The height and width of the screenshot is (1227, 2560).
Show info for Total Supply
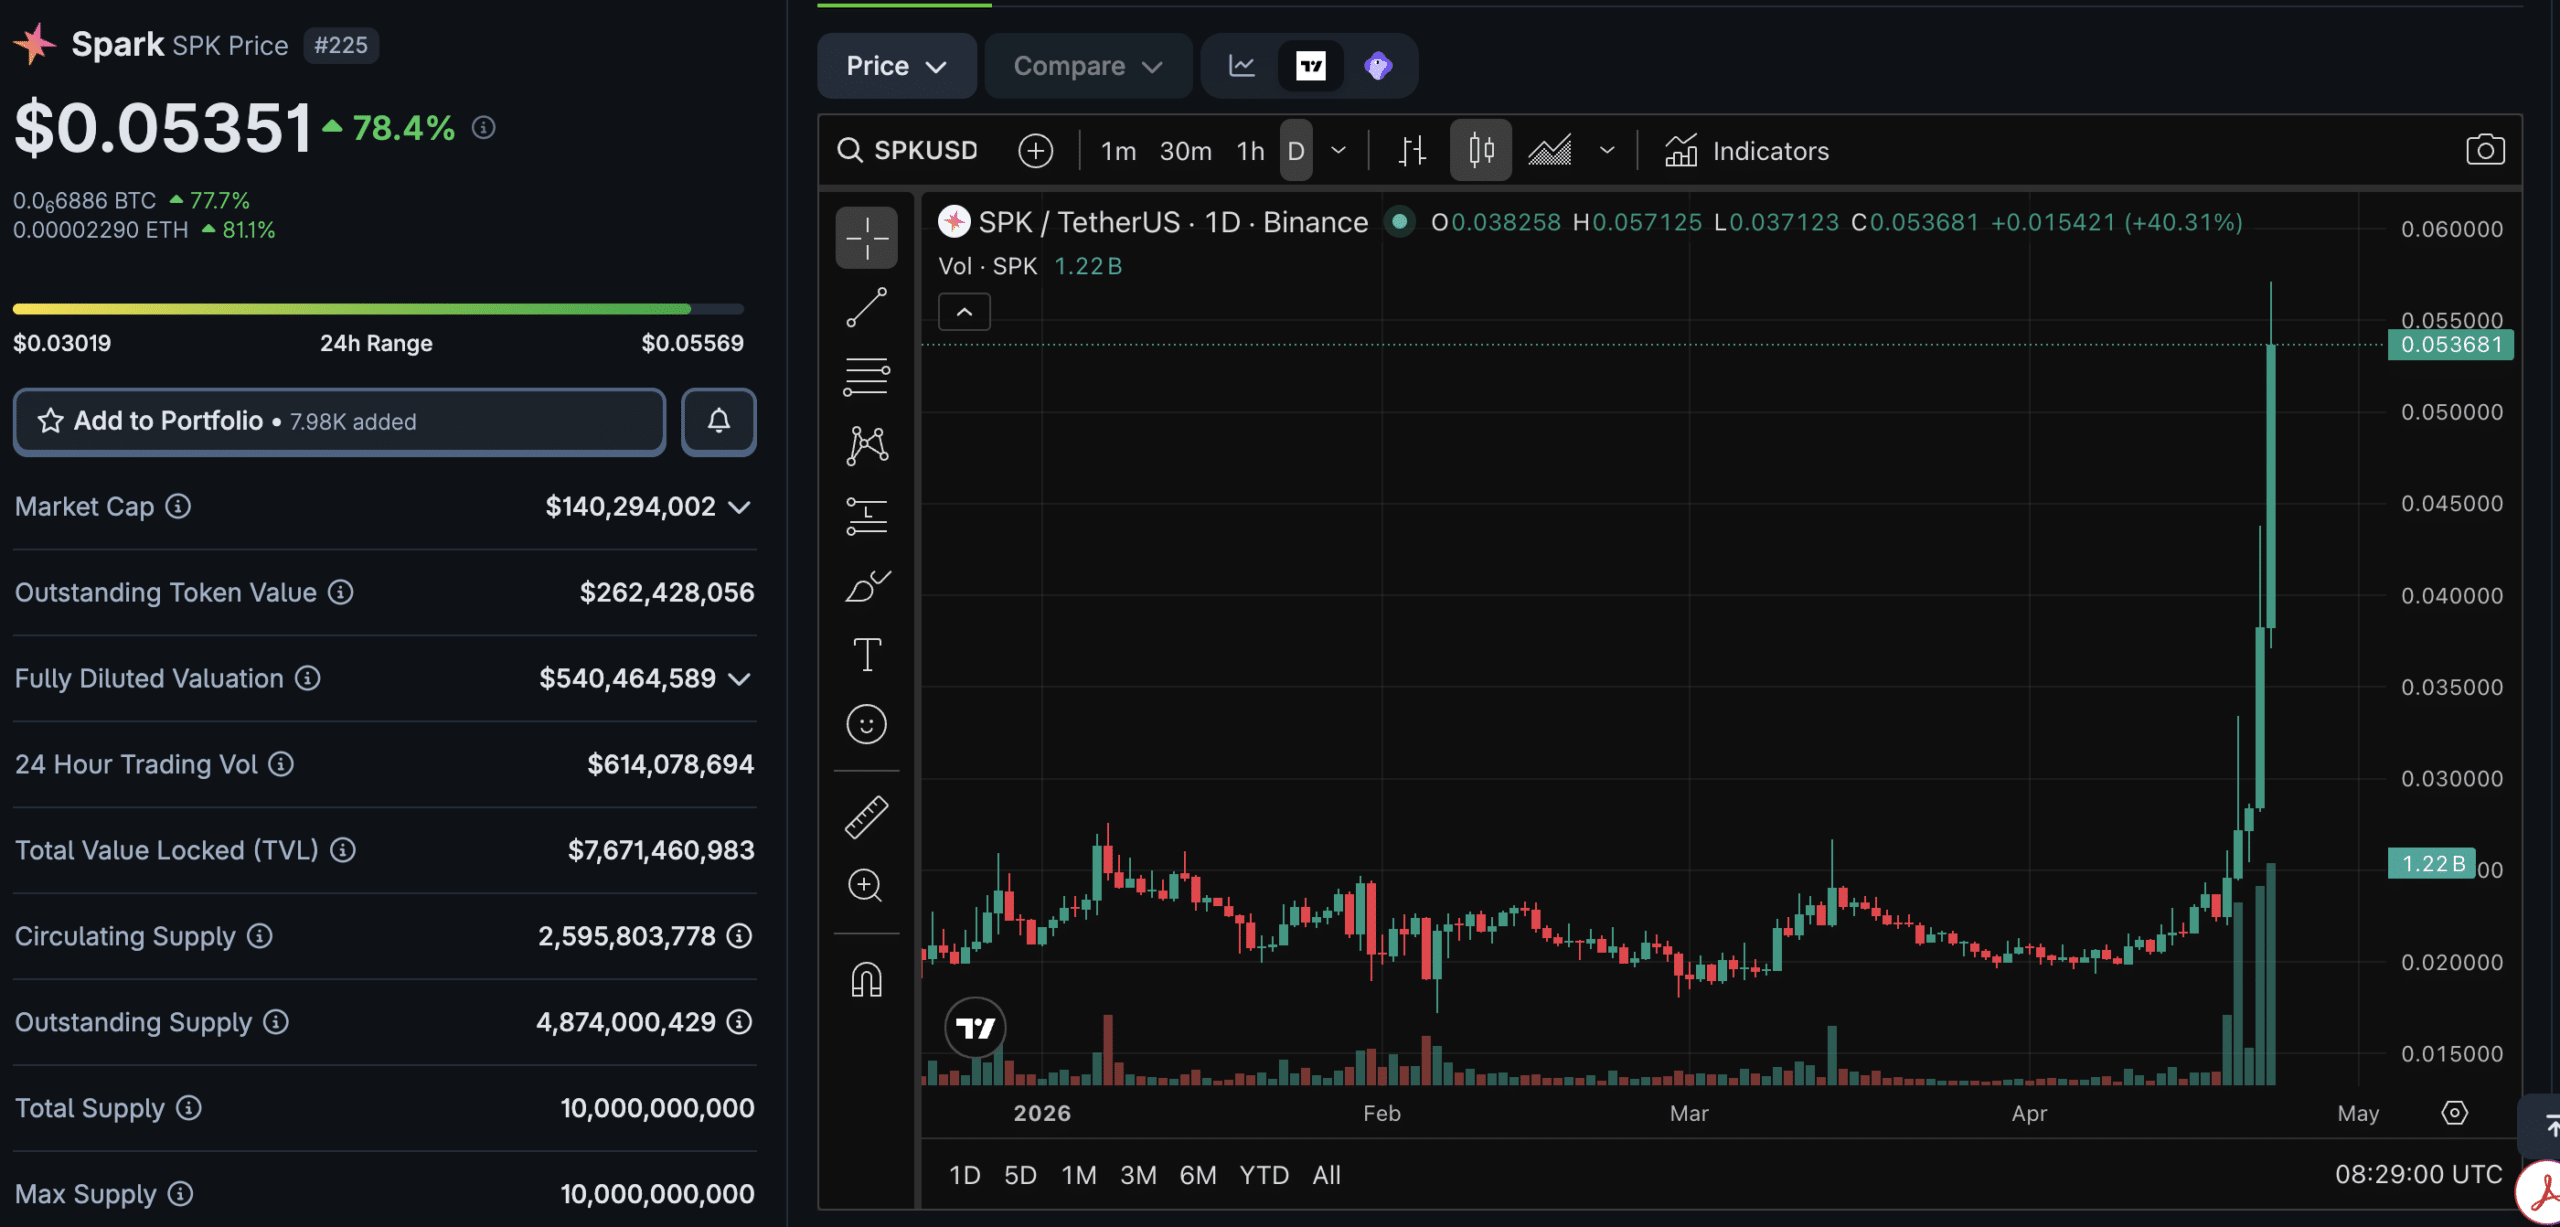[x=188, y=1108]
